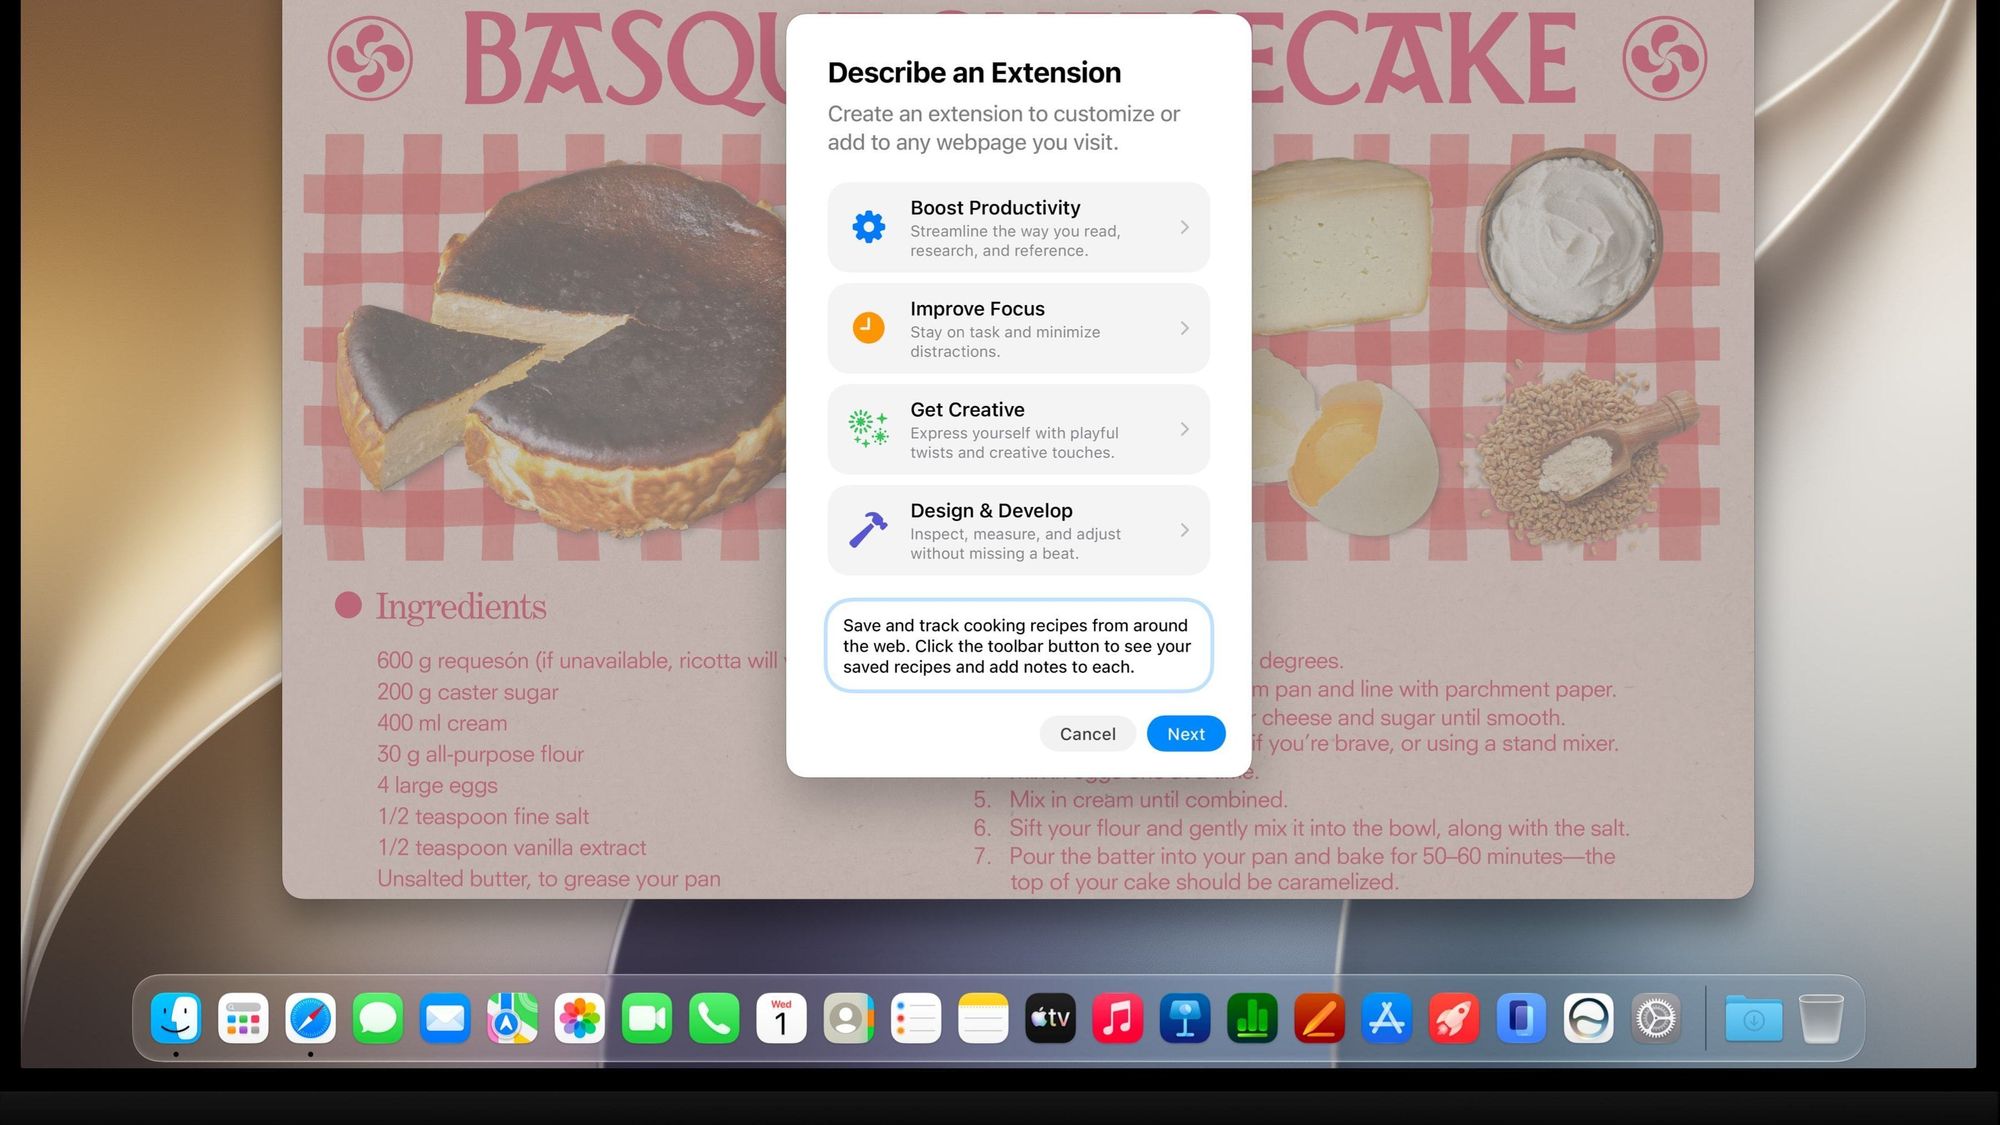Click "1/2 teaspoon vanilla extract" line

coord(511,847)
